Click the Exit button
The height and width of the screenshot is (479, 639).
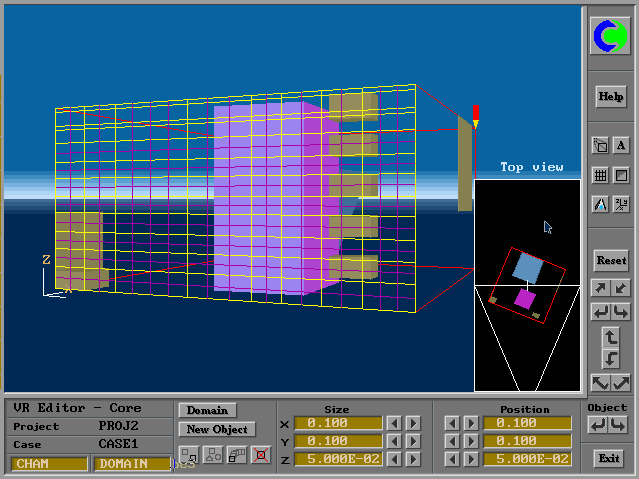click(x=607, y=458)
